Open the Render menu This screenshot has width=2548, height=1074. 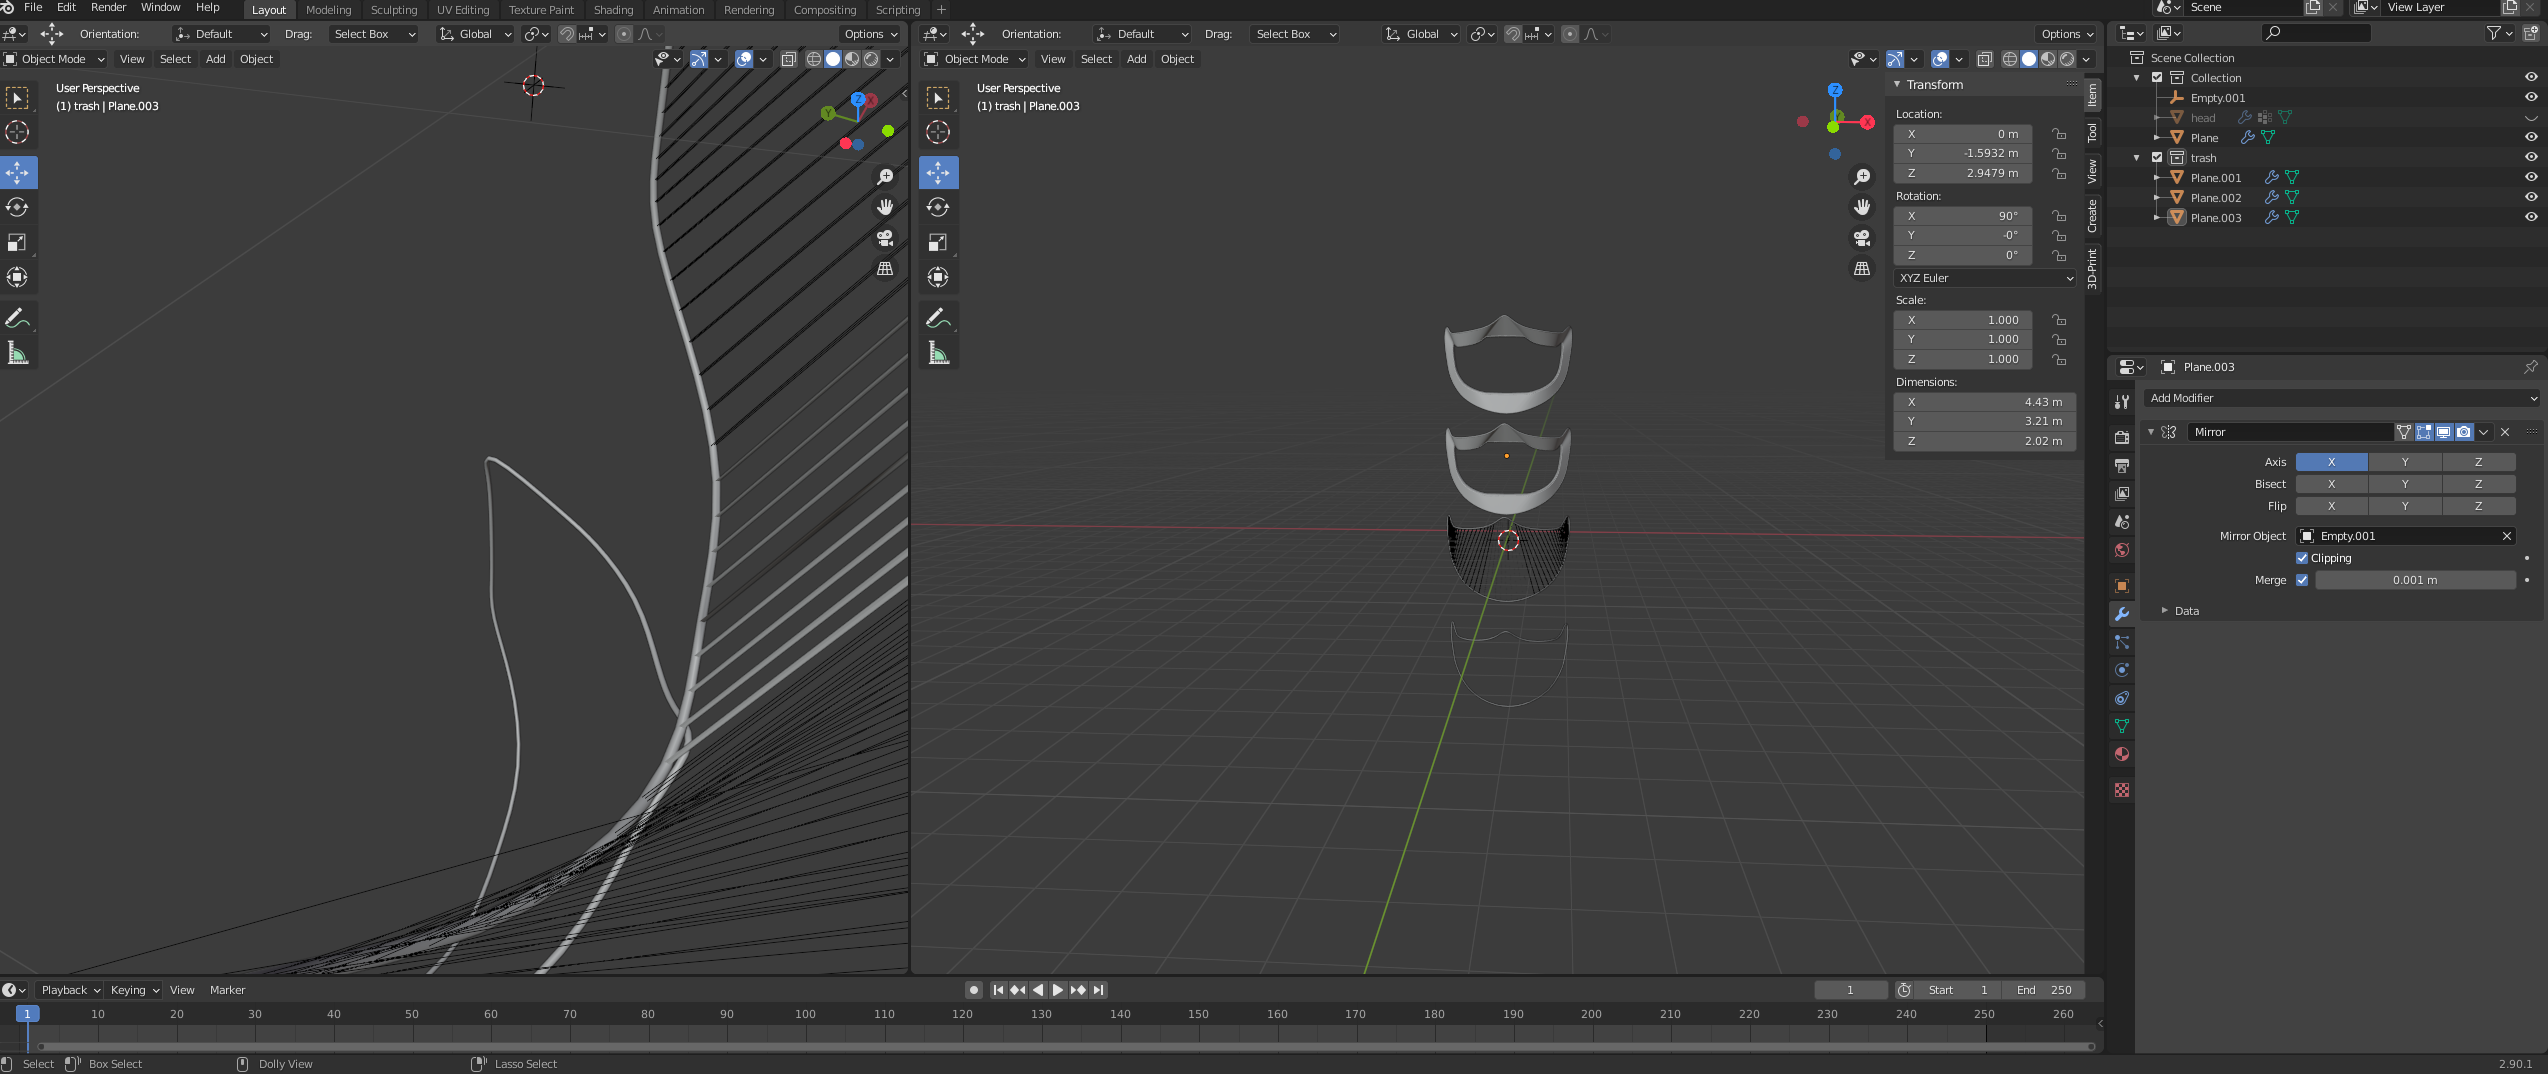coord(108,8)
